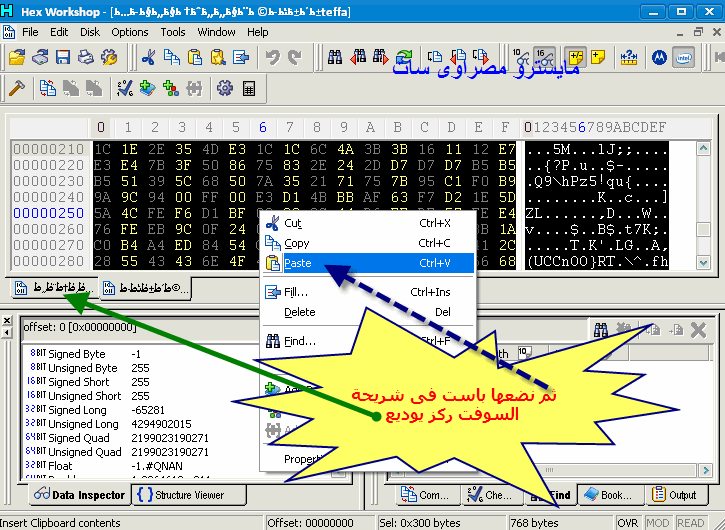
Task: Click the green Replace arrows icon
Action: pyautogui.click(x=404, y=57)
